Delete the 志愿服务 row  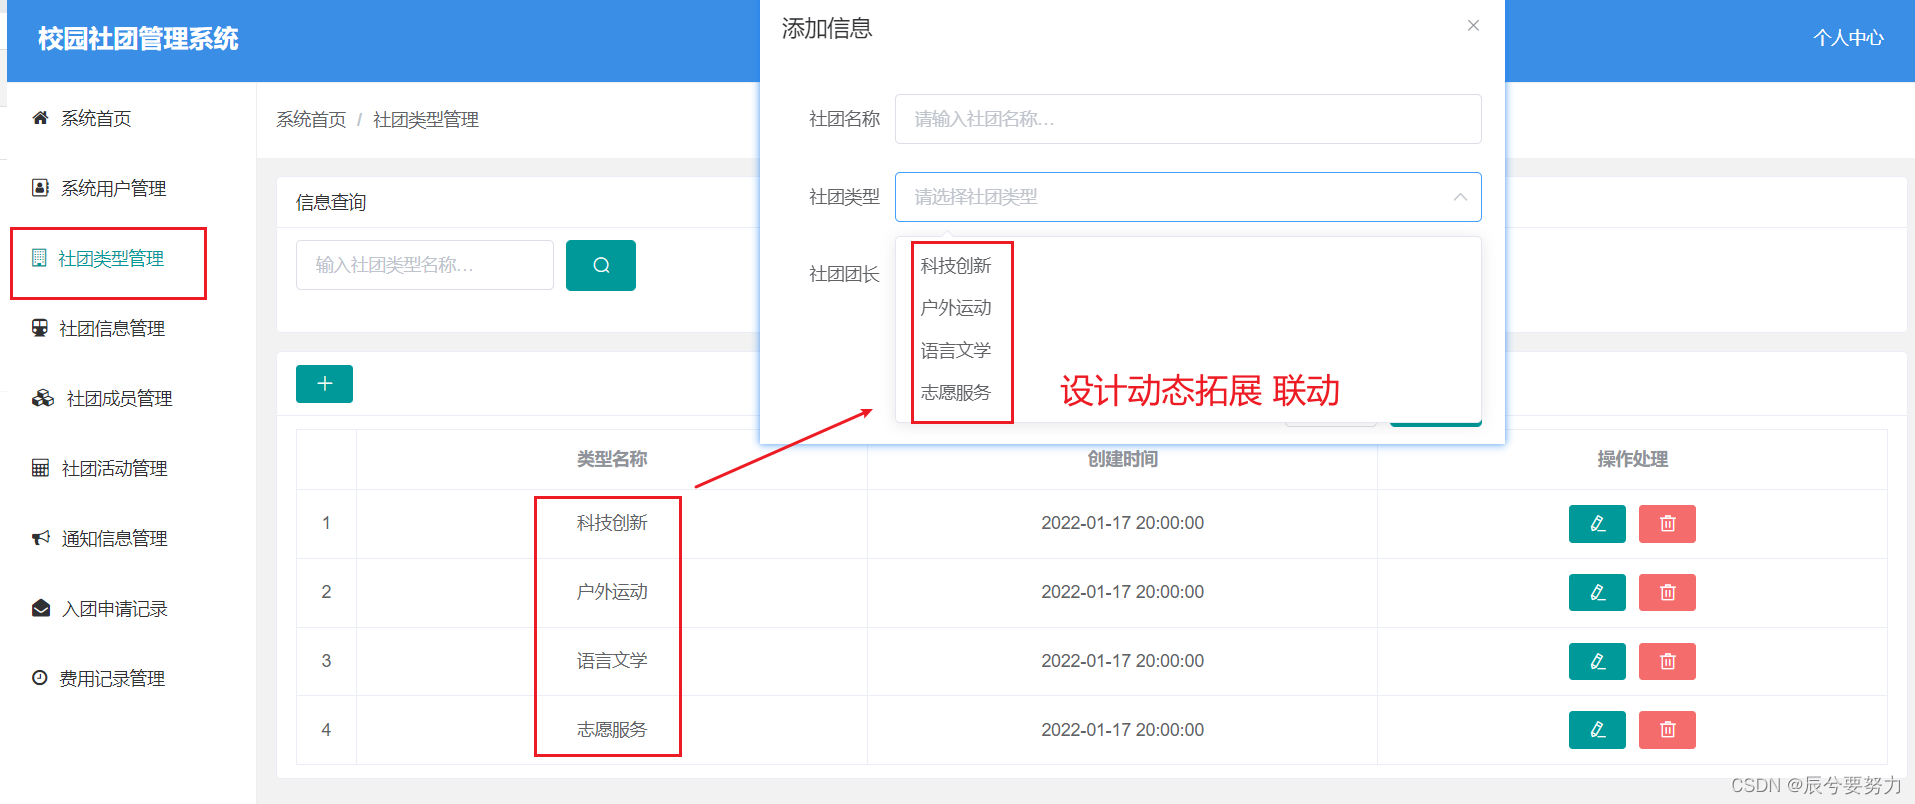(1667, 730)
